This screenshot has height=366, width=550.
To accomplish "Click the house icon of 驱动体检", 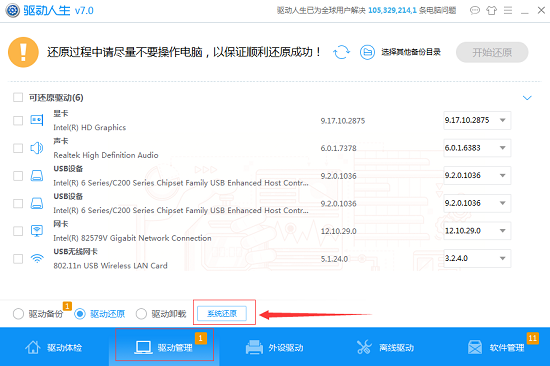I will click(x=33, y=347).
